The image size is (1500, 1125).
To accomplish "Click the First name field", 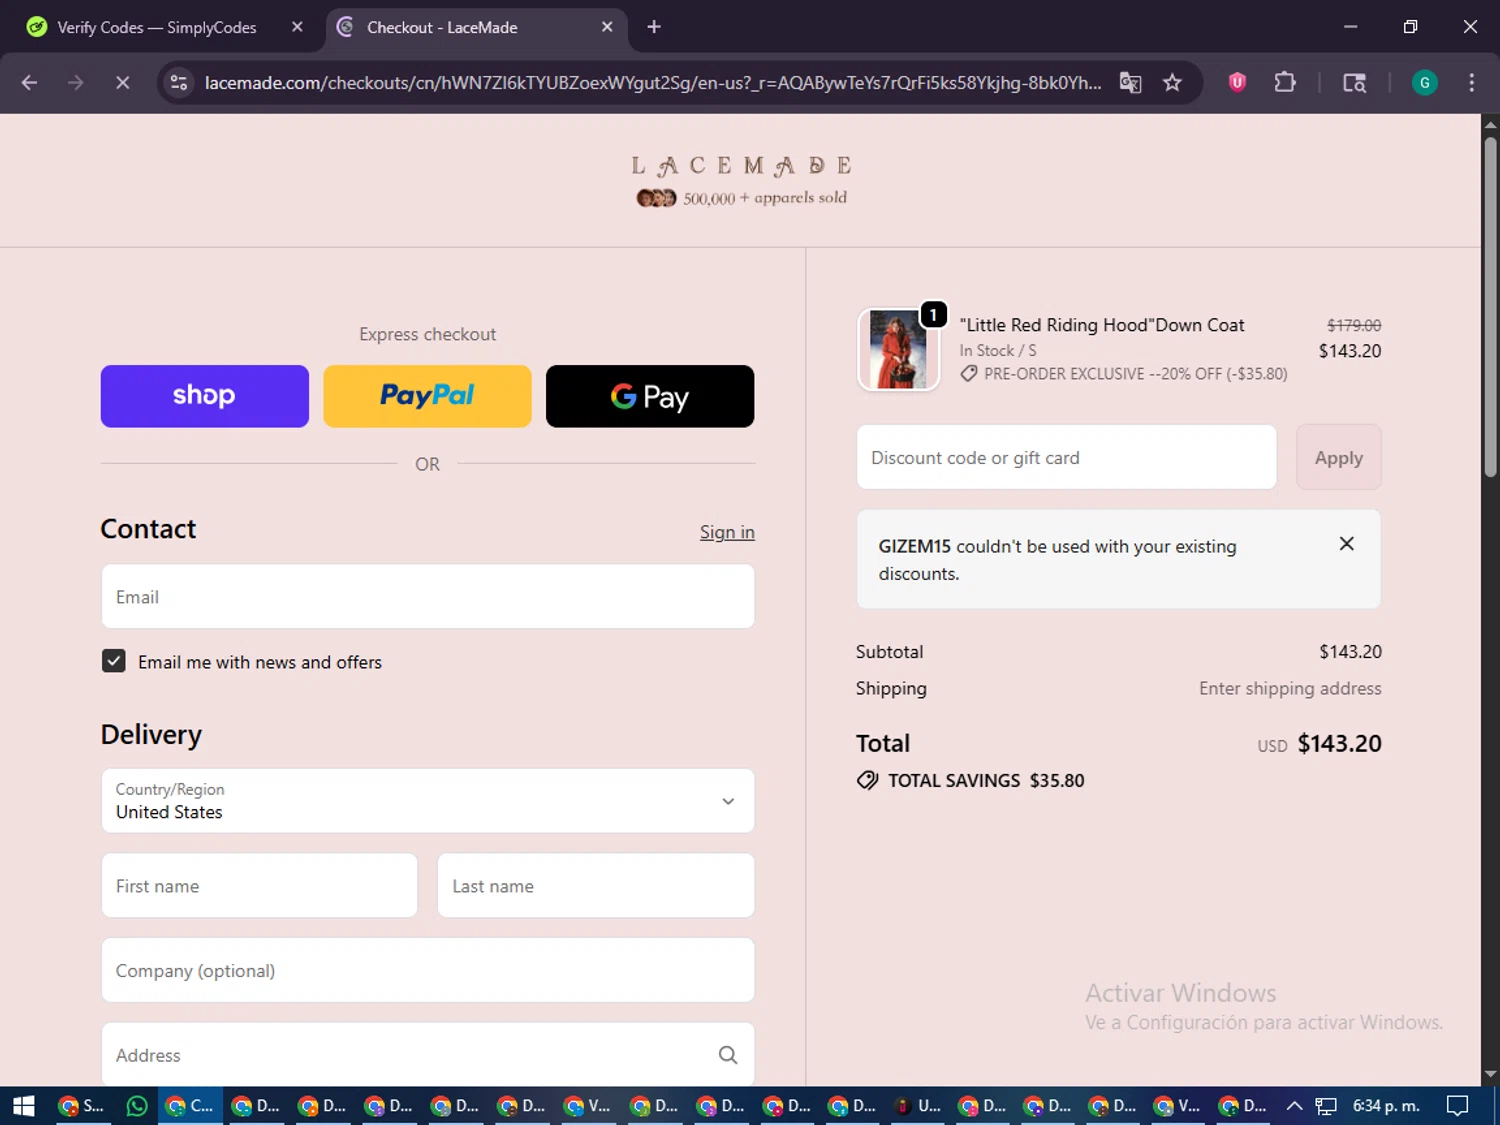I will click(259, 886).
